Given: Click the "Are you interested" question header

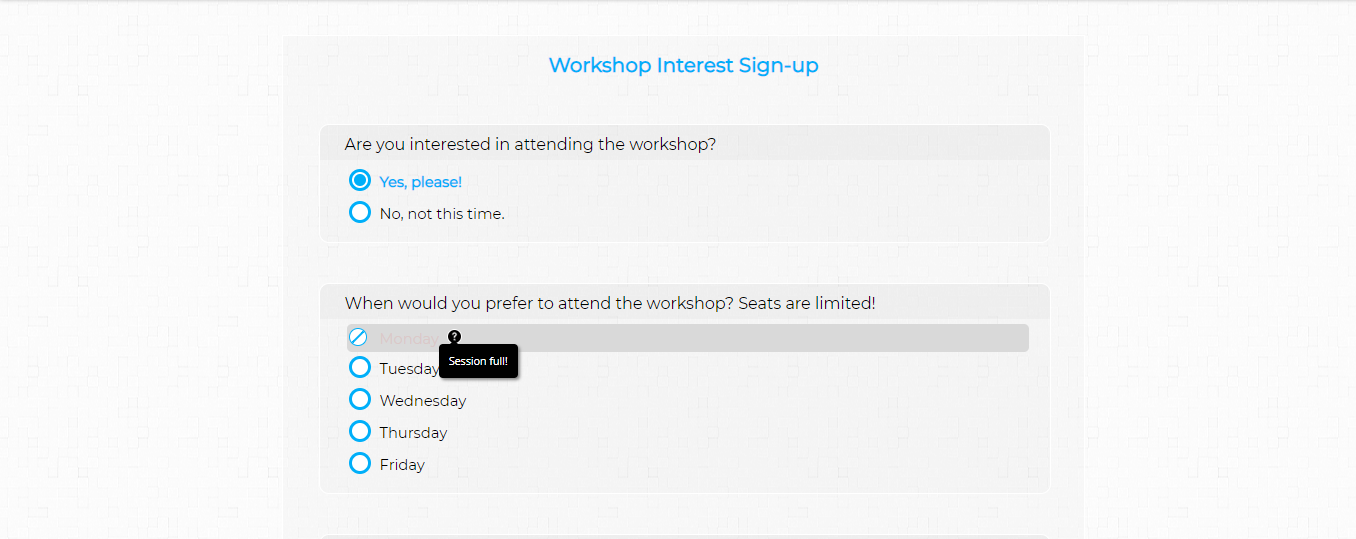Looking at the screenshot, I should pos(530,144).
